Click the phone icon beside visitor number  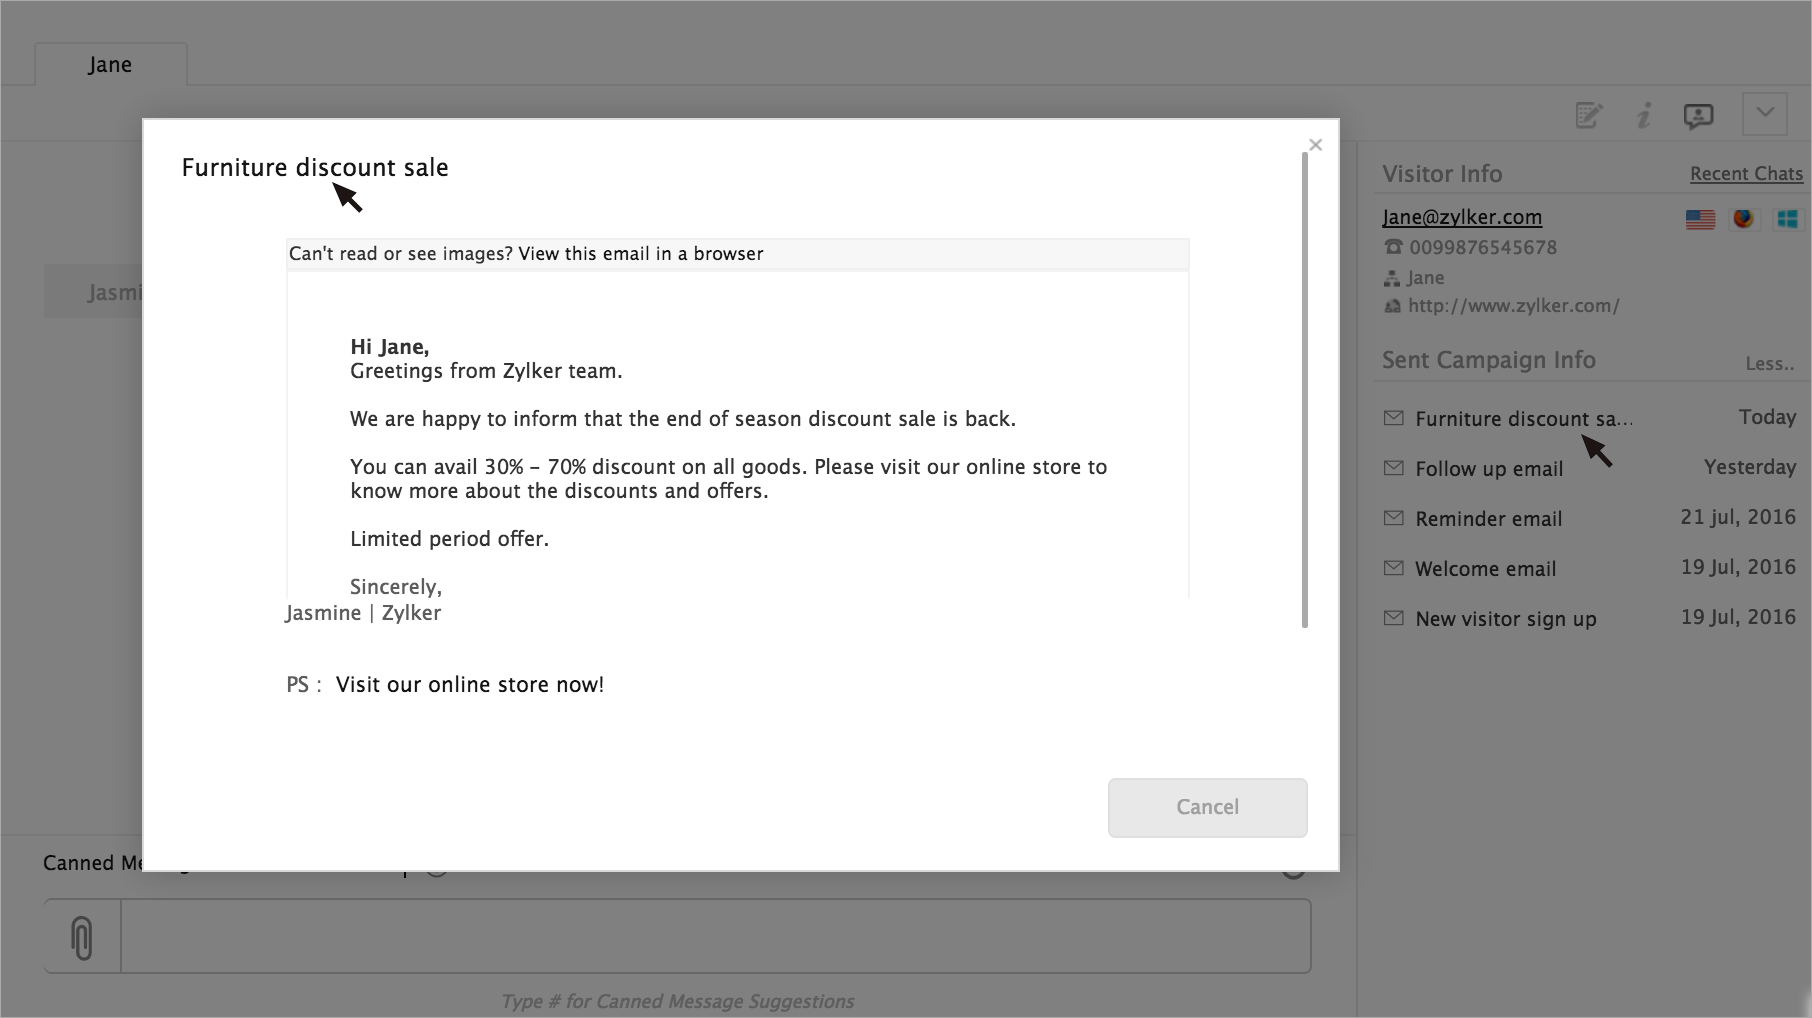(1392, 247)
